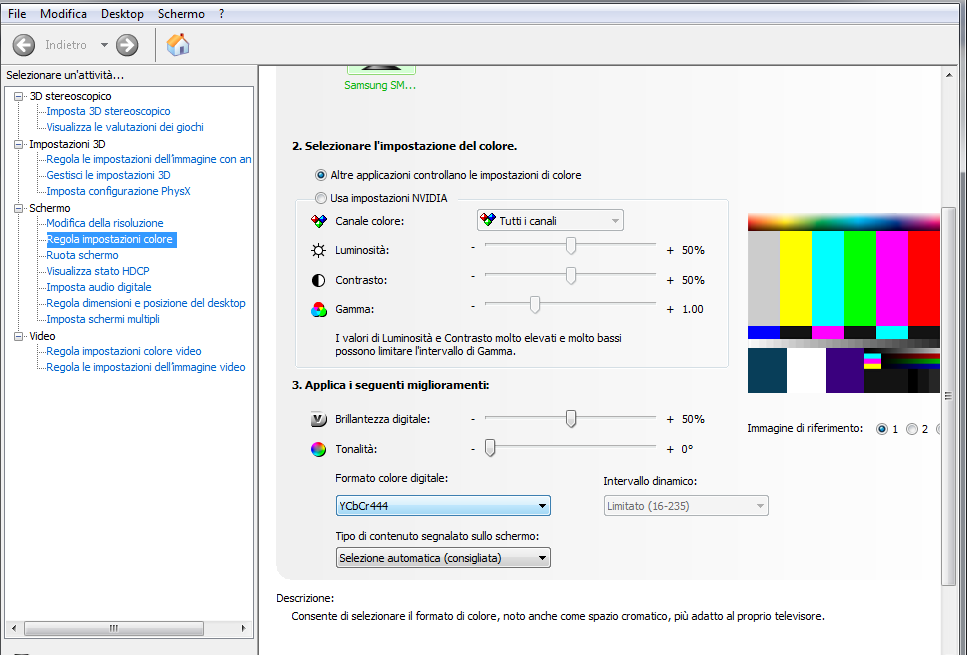
Task: Open the Home icon in toolbar
Action: [x=178, y=45]
